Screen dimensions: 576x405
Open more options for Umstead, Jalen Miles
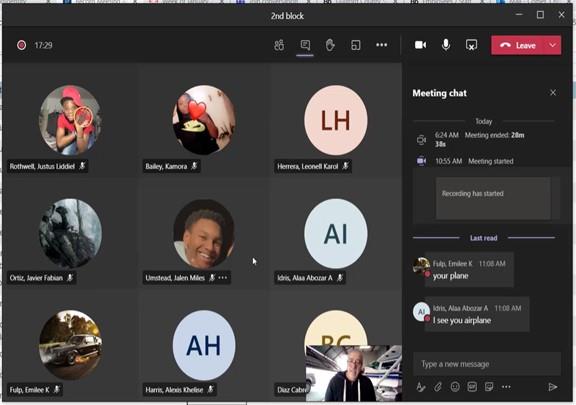(223, 278)
